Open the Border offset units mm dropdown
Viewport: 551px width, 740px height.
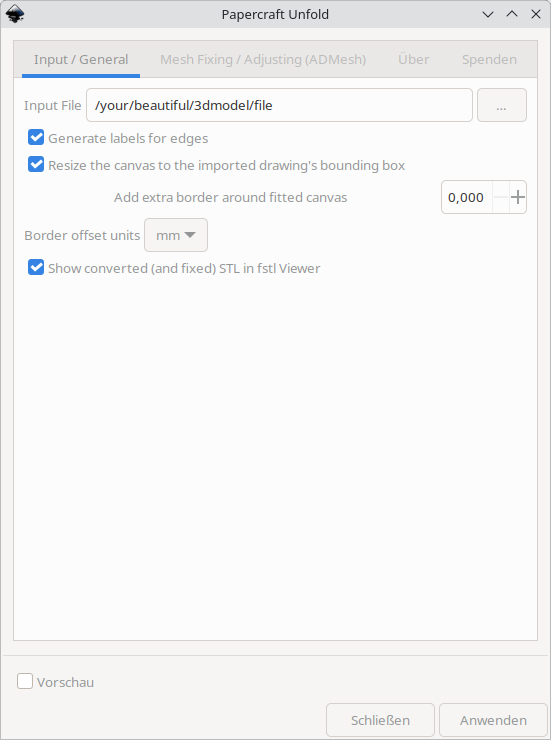click(x=175, y=235)
